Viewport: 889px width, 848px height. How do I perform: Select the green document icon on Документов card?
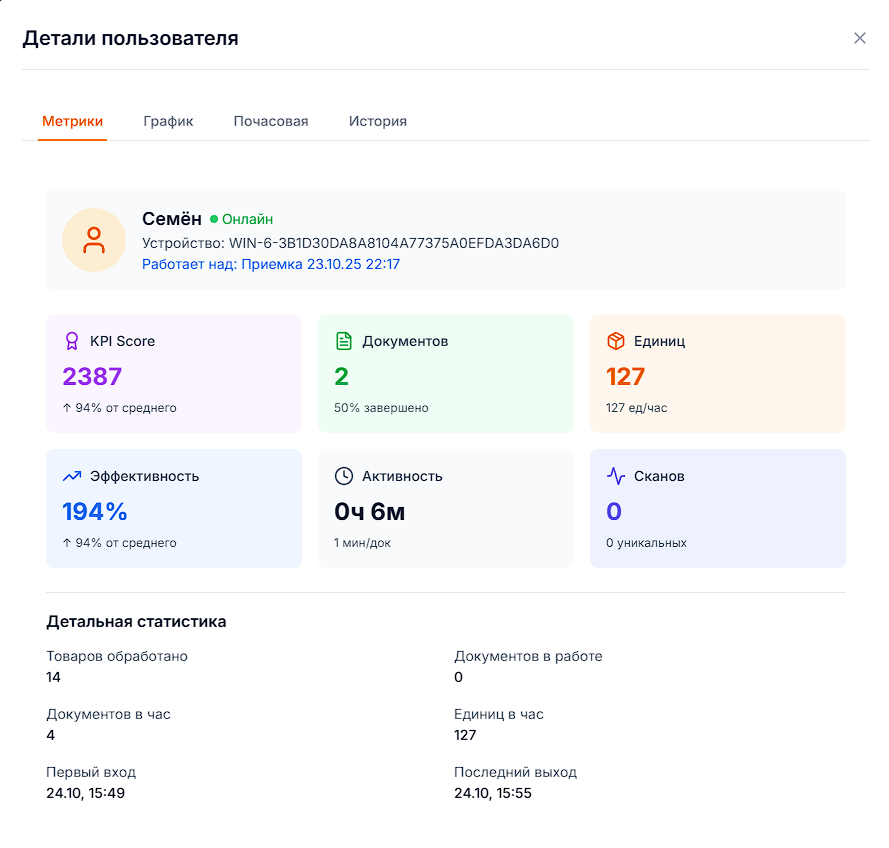343,341
